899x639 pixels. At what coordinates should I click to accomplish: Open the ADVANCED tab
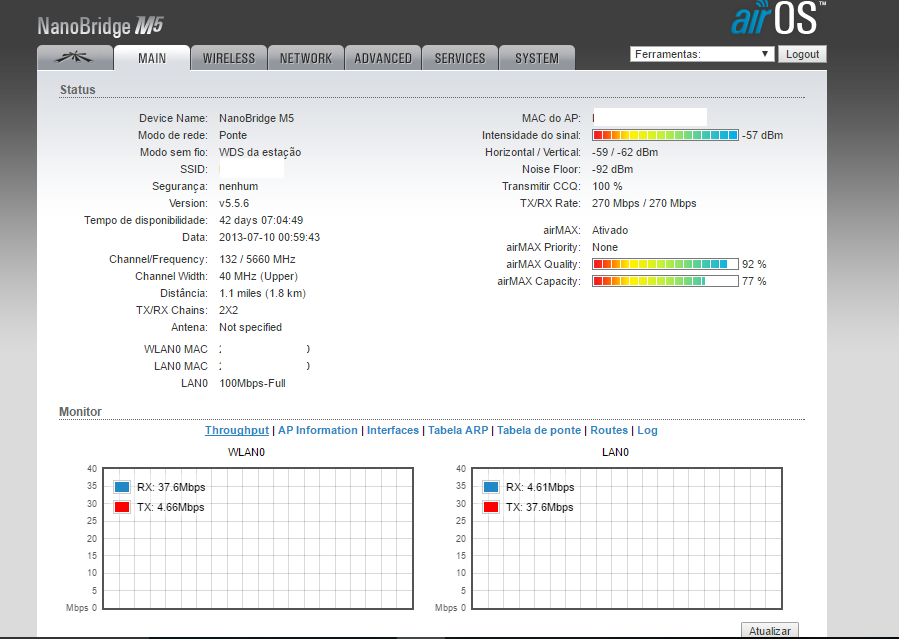coord(383,58)
